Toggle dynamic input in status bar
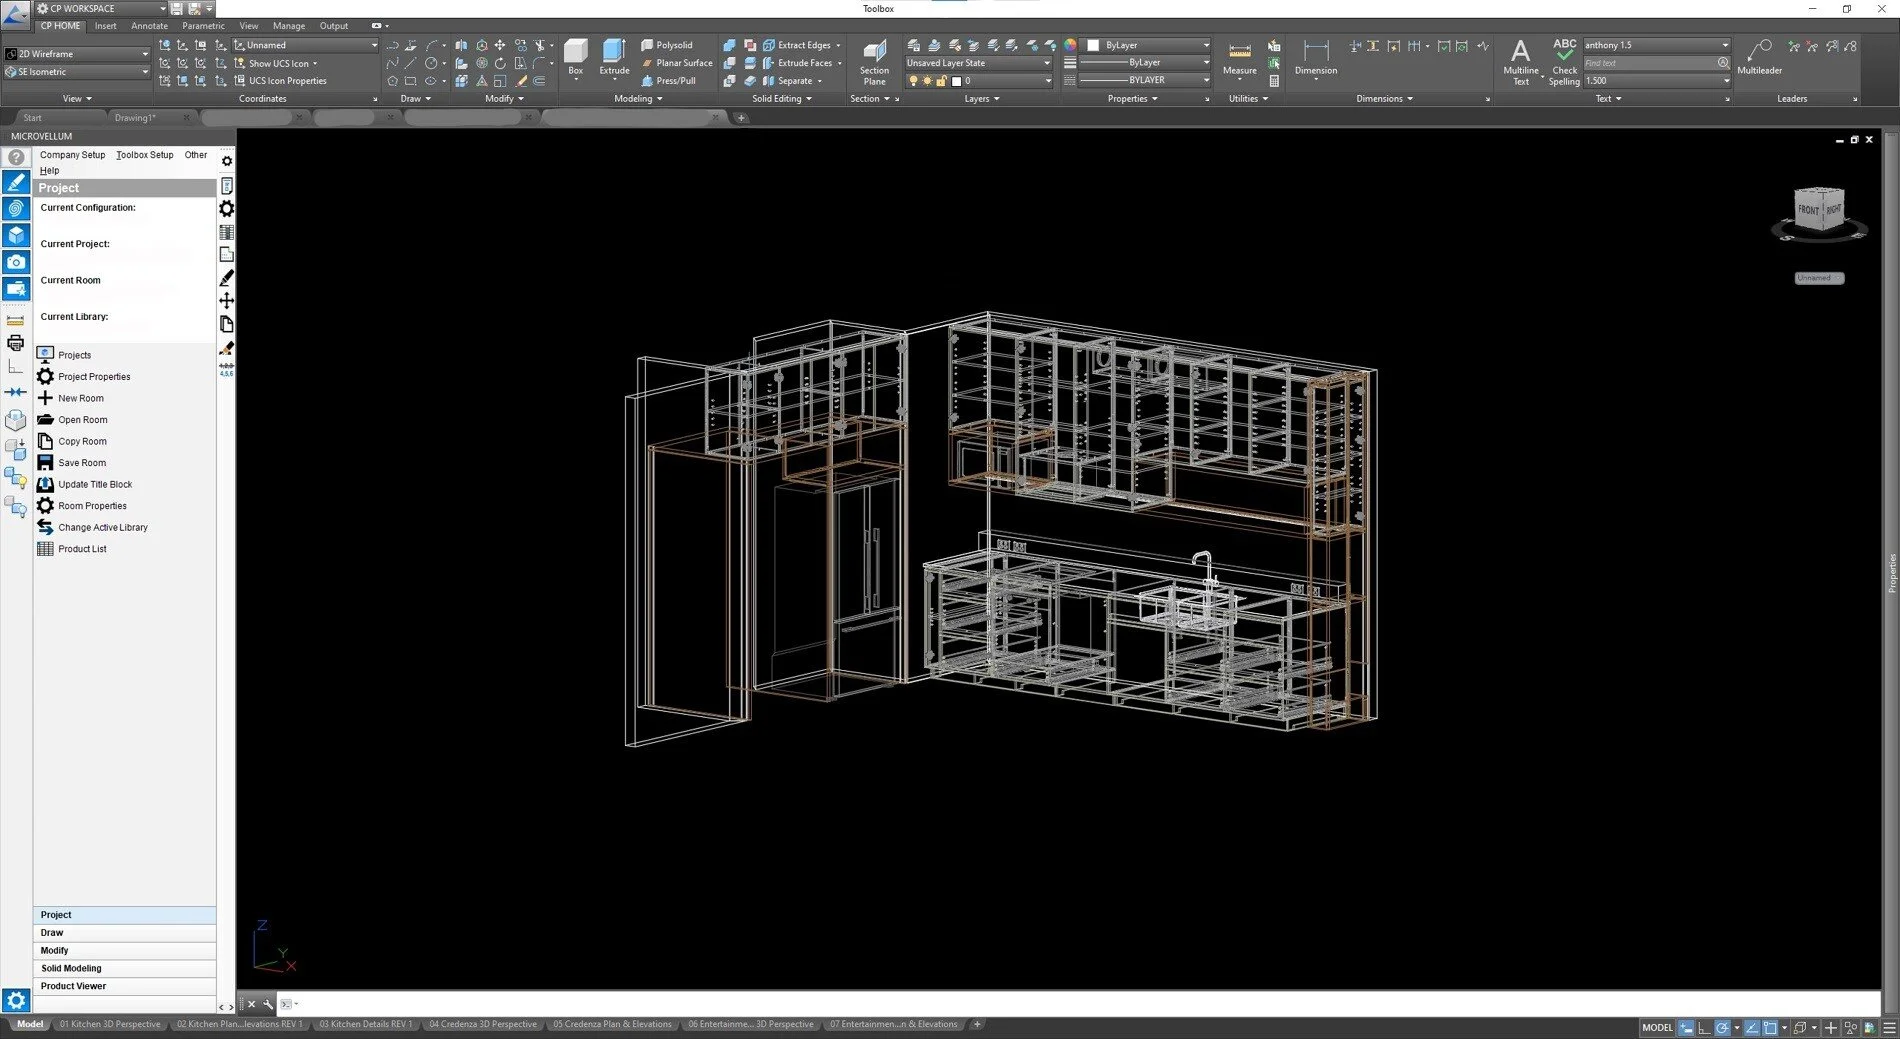Viewport: 1900px width, 1039px height. coord(1686,1027)
